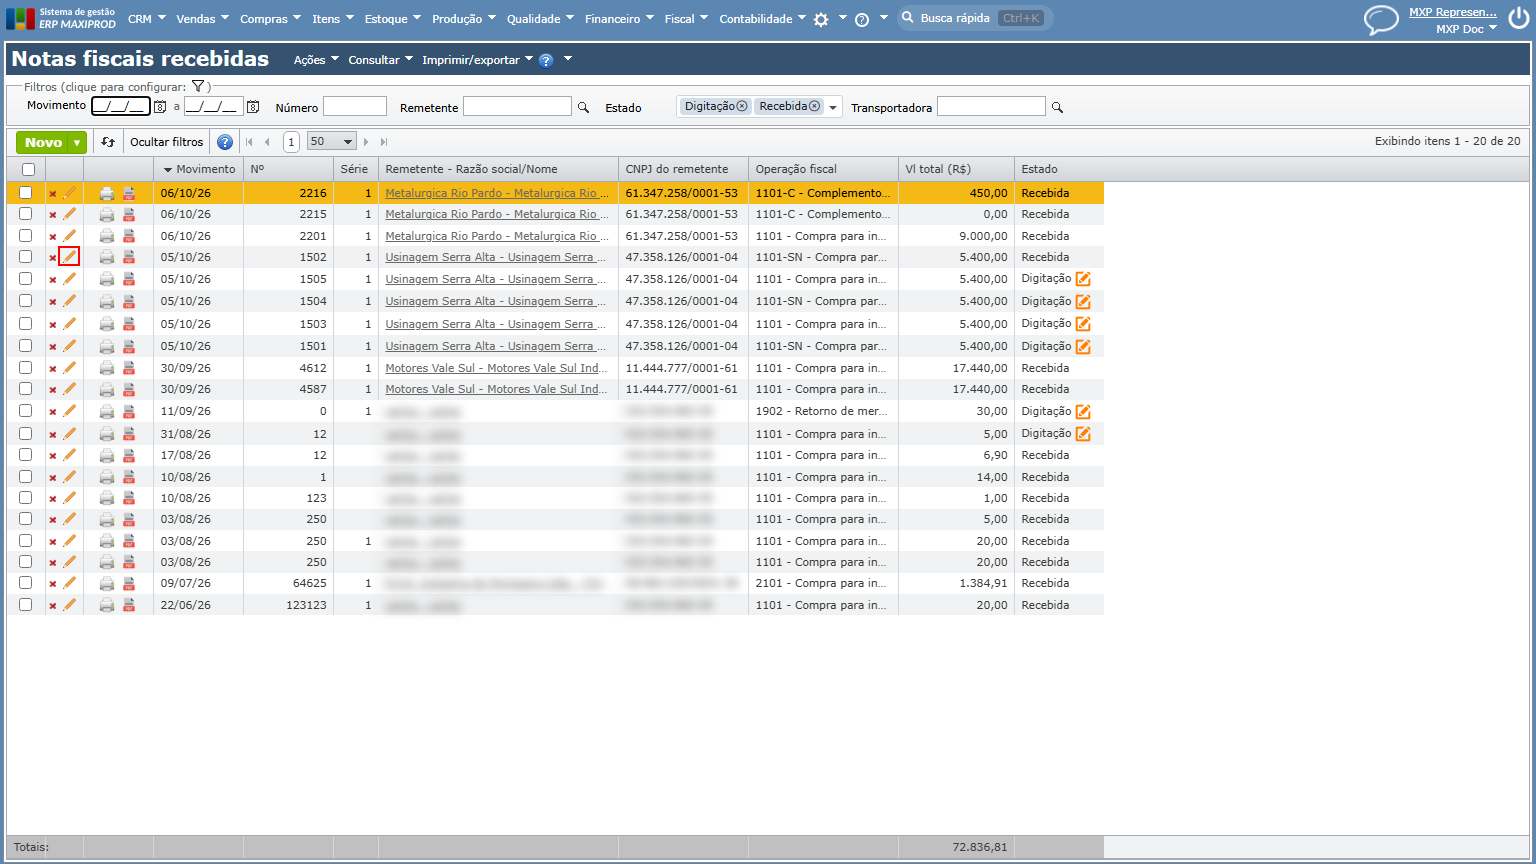Open PDF icon for invoice 4612

click(129, 368)
